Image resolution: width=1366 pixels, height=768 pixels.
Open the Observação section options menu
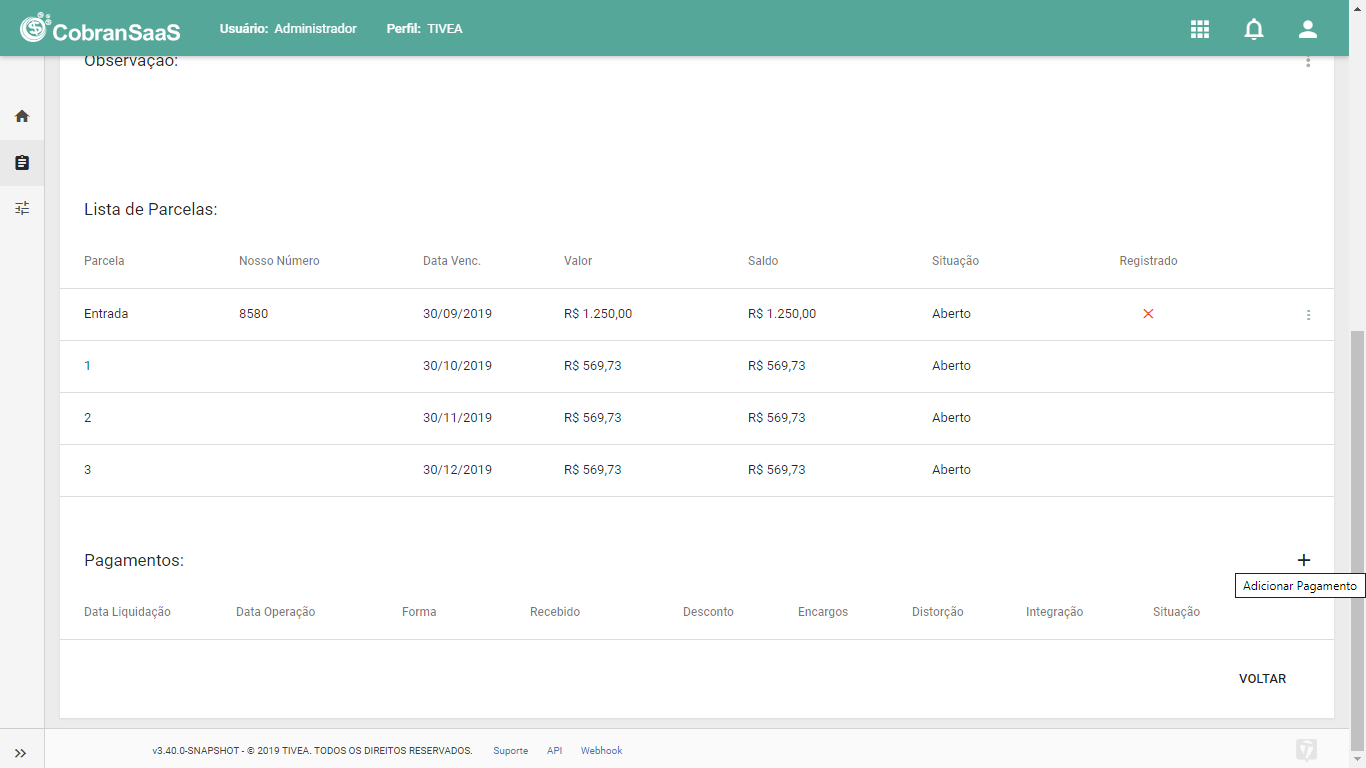tap(1308, 62)
